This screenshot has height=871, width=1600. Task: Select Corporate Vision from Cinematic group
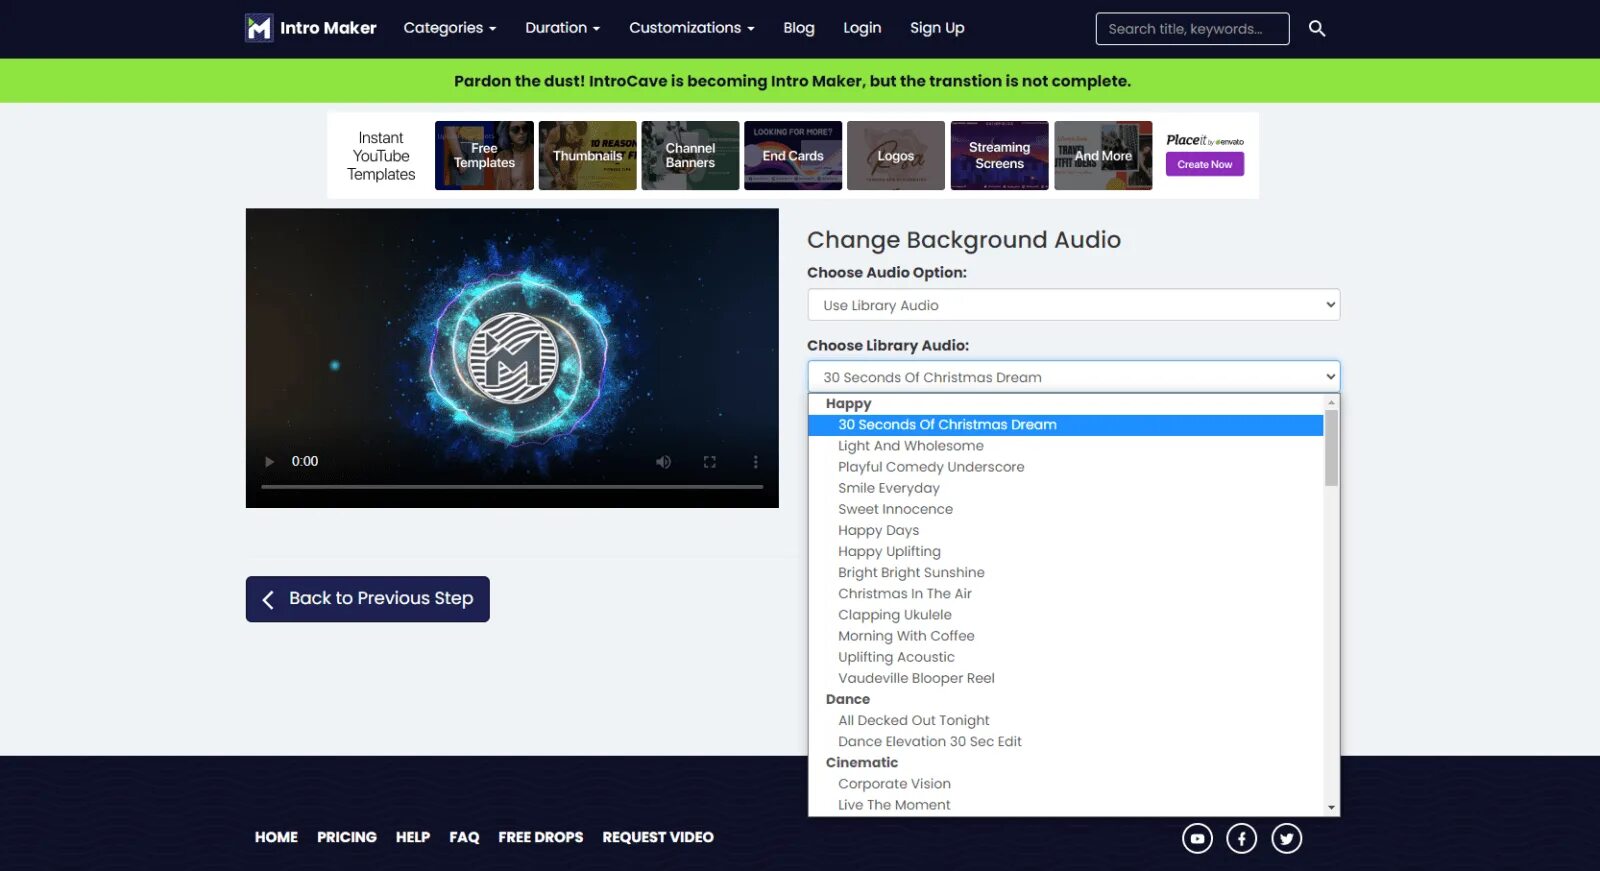pyautogui.click(x=1066, y=784)
